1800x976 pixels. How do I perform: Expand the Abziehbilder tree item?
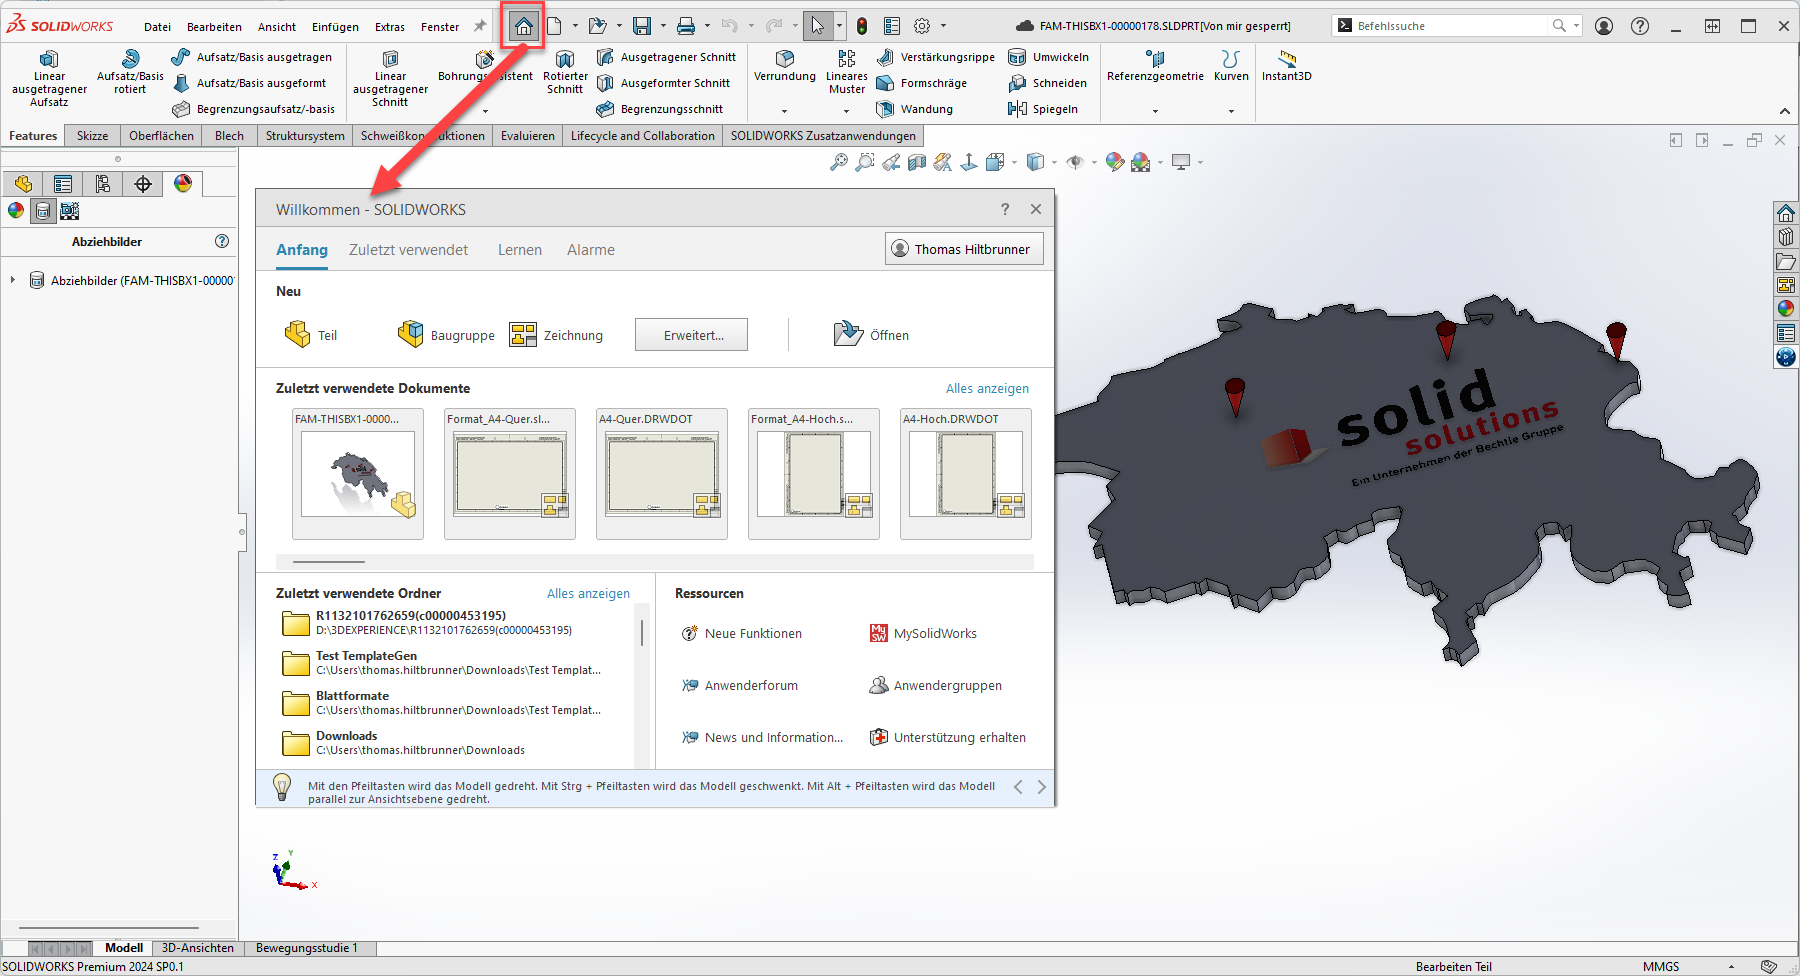click(13, 280)
